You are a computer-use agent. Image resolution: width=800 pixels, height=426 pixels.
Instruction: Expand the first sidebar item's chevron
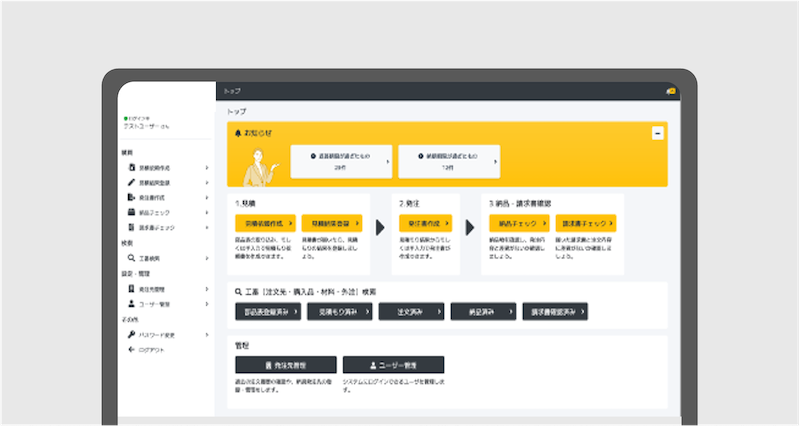[x=207, y=168]
